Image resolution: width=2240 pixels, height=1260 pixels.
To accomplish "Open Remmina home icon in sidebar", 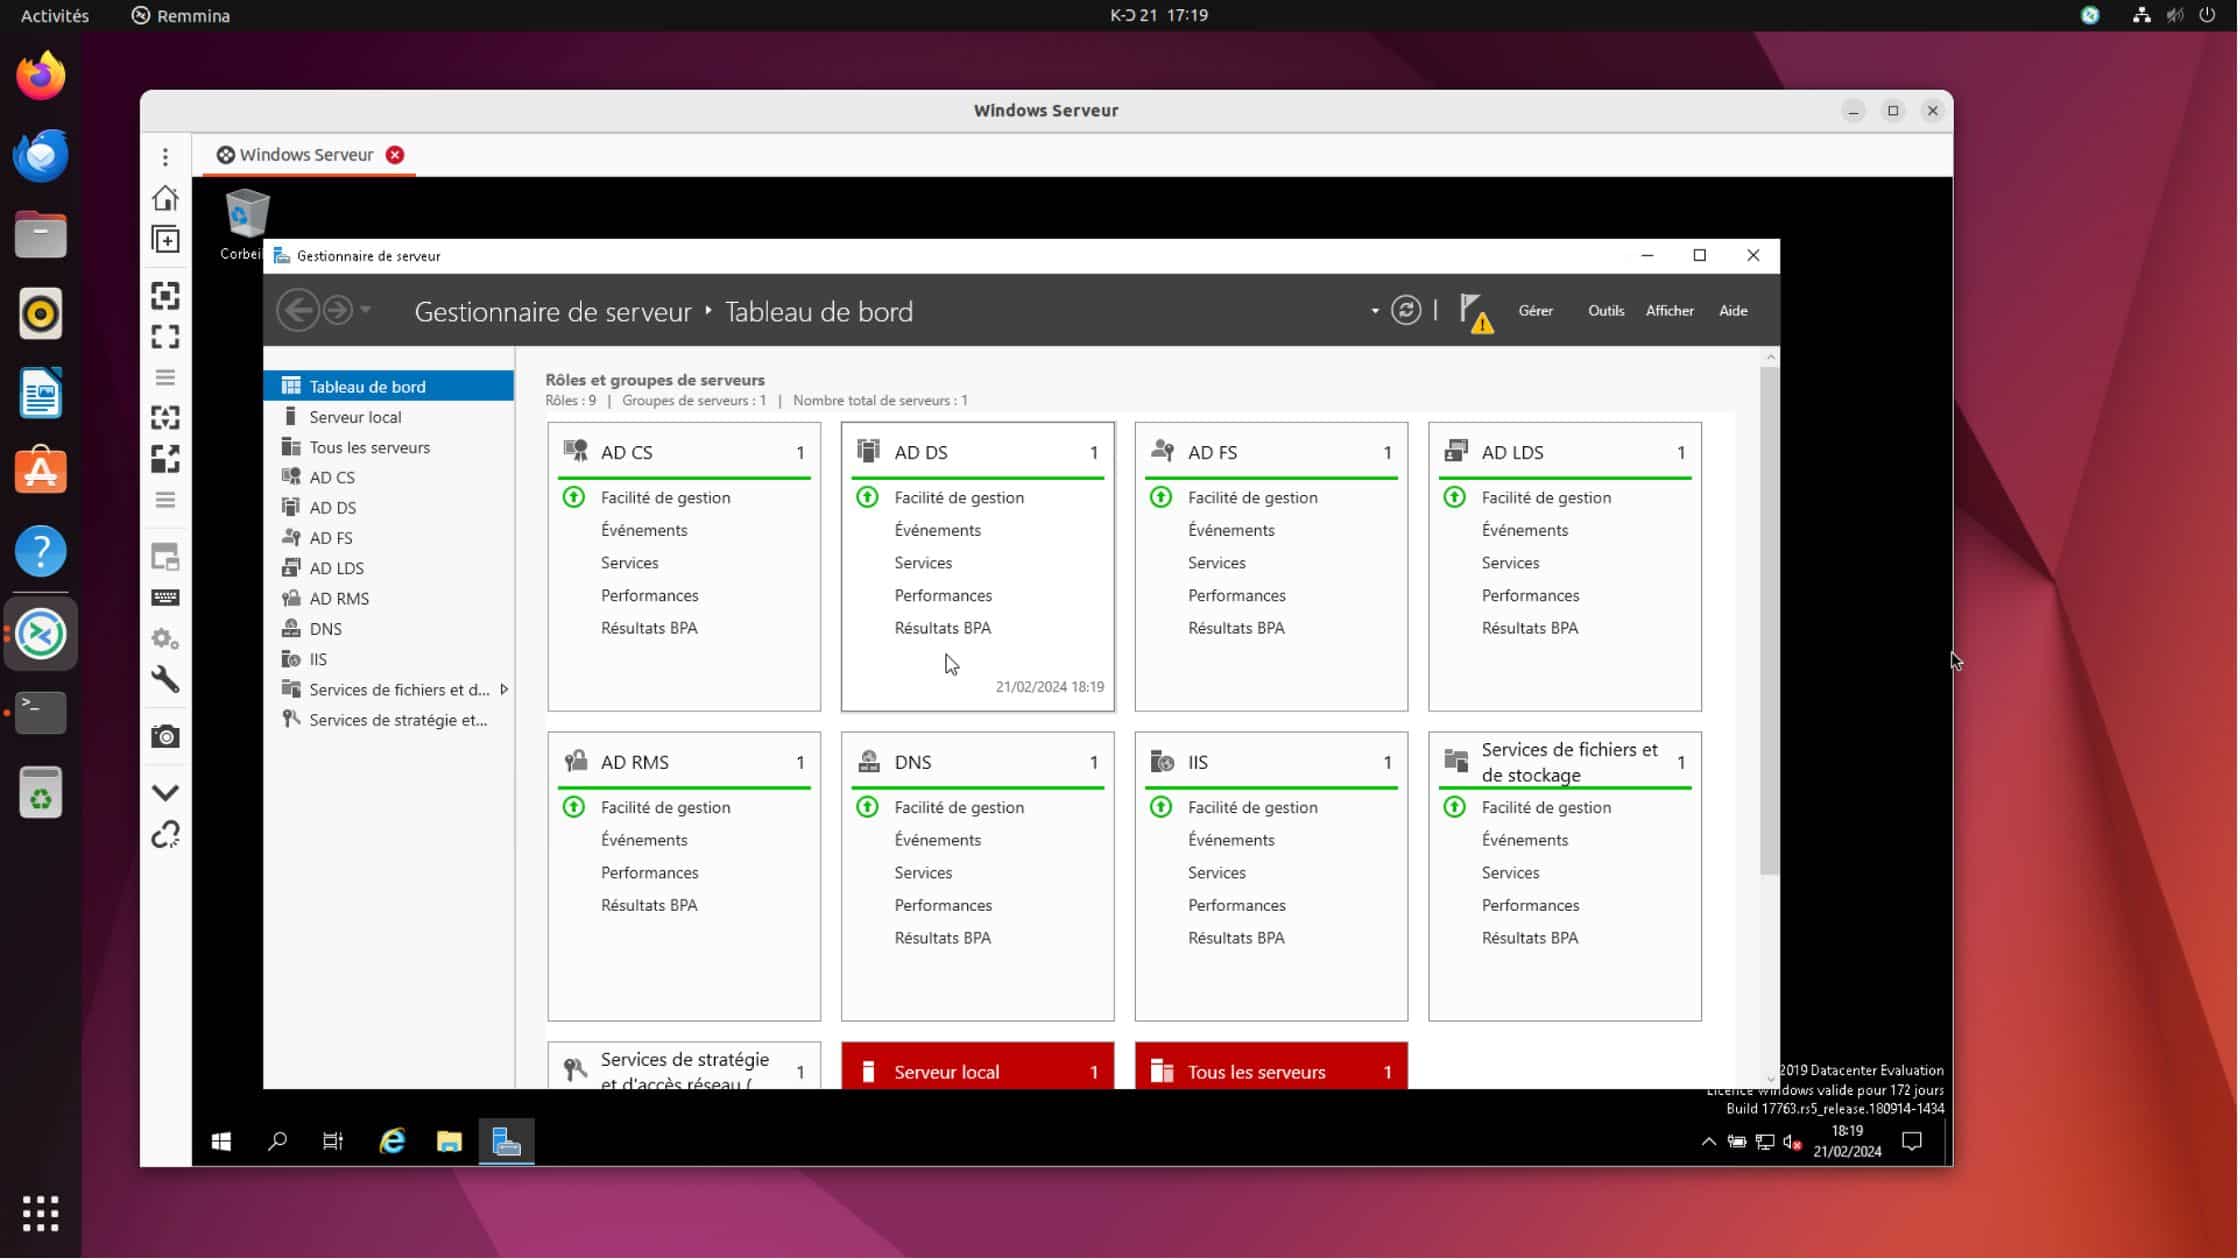I will pos(165,198).
